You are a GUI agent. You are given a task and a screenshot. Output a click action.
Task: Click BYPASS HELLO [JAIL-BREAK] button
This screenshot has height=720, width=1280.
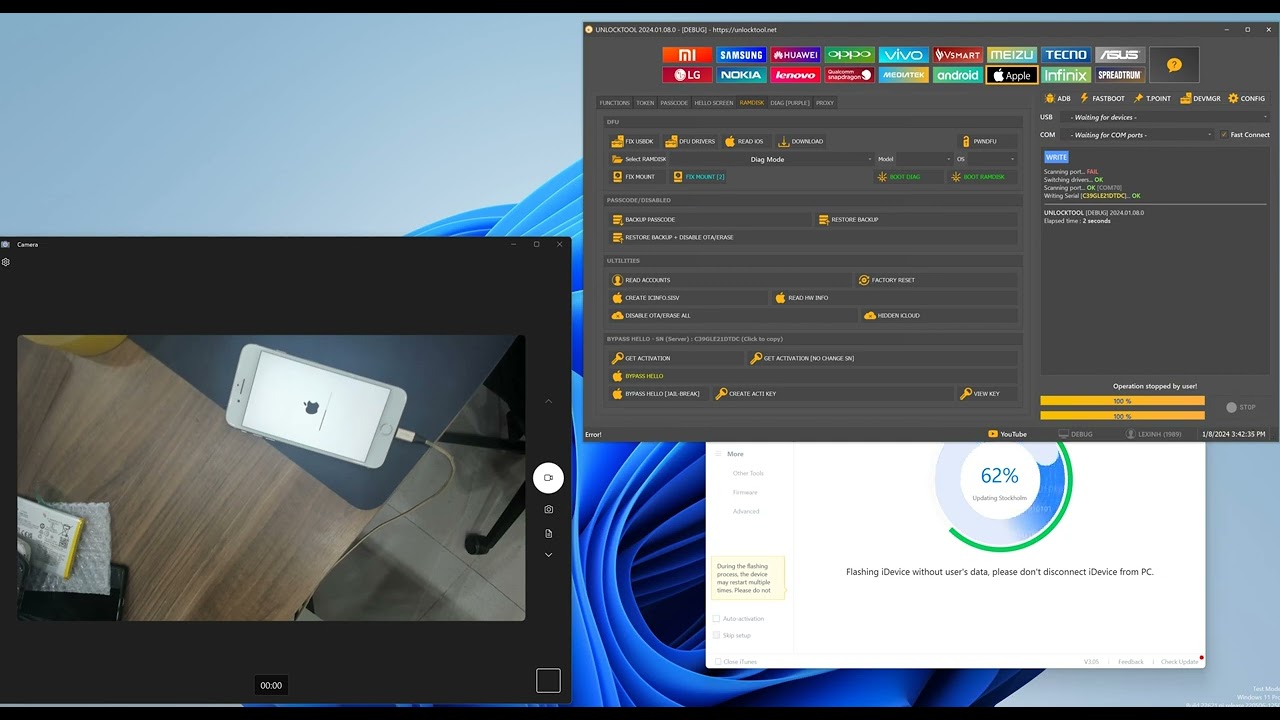coord(660,394)
